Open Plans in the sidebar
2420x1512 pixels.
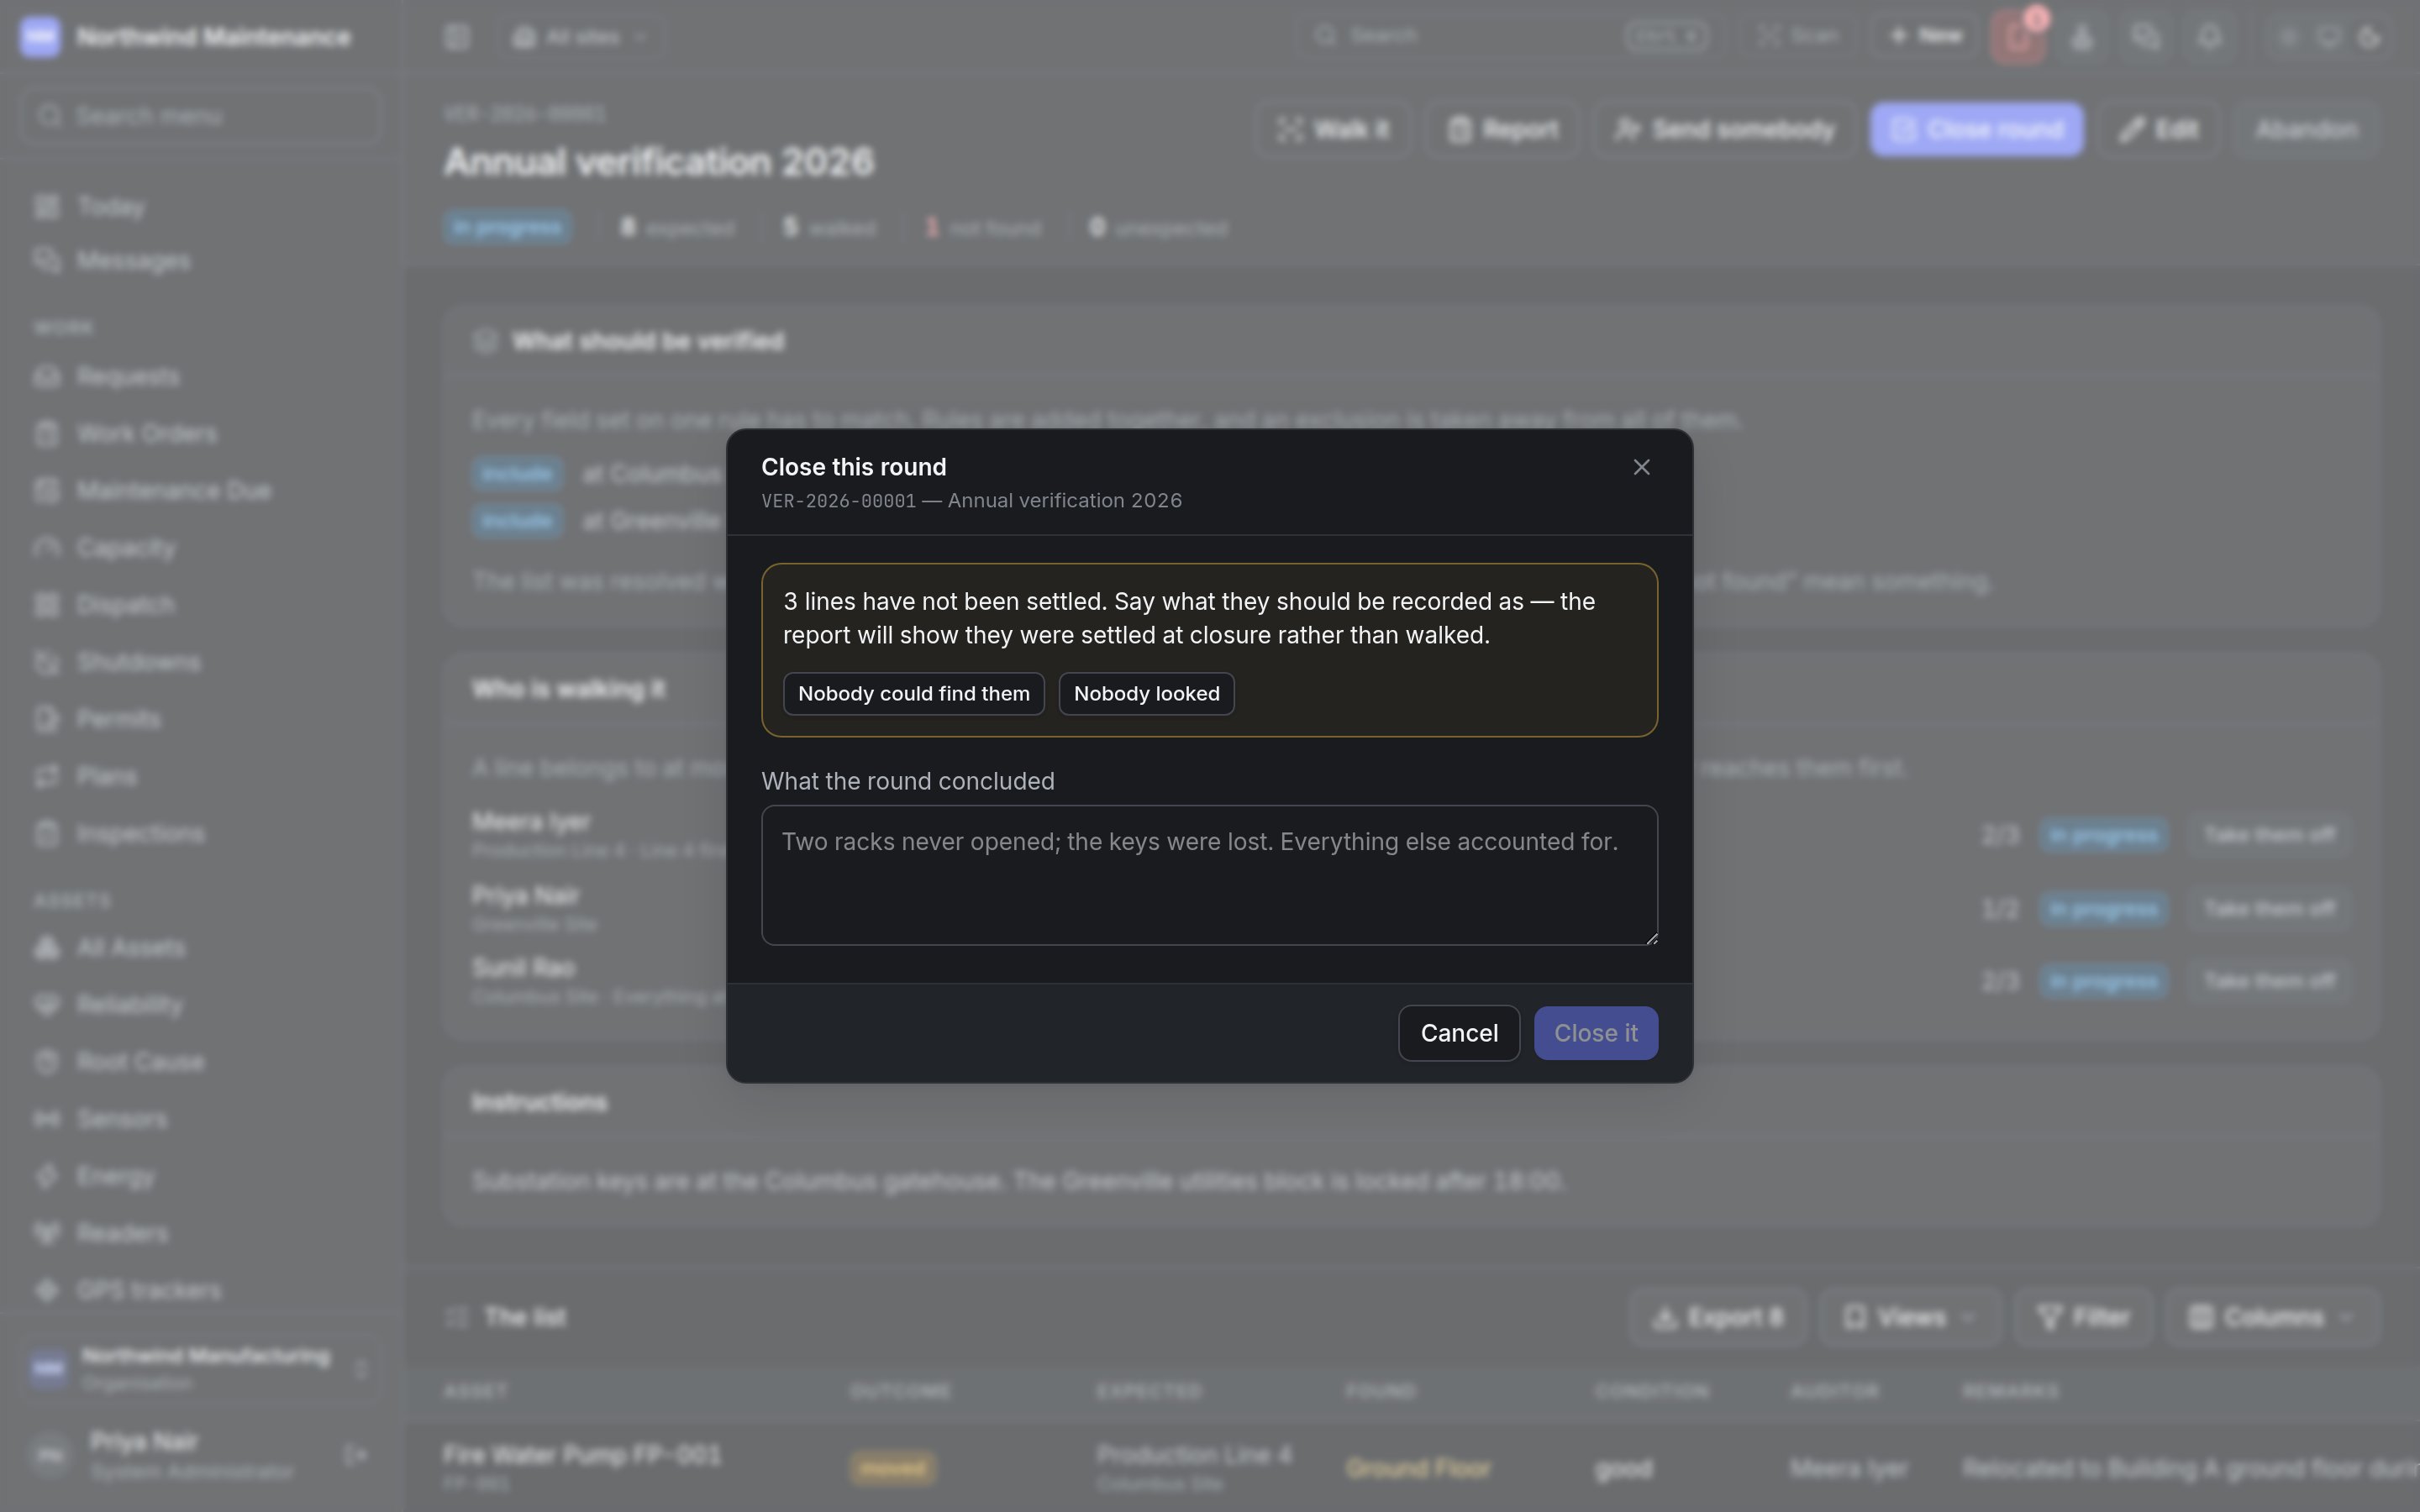coord(200,776)
